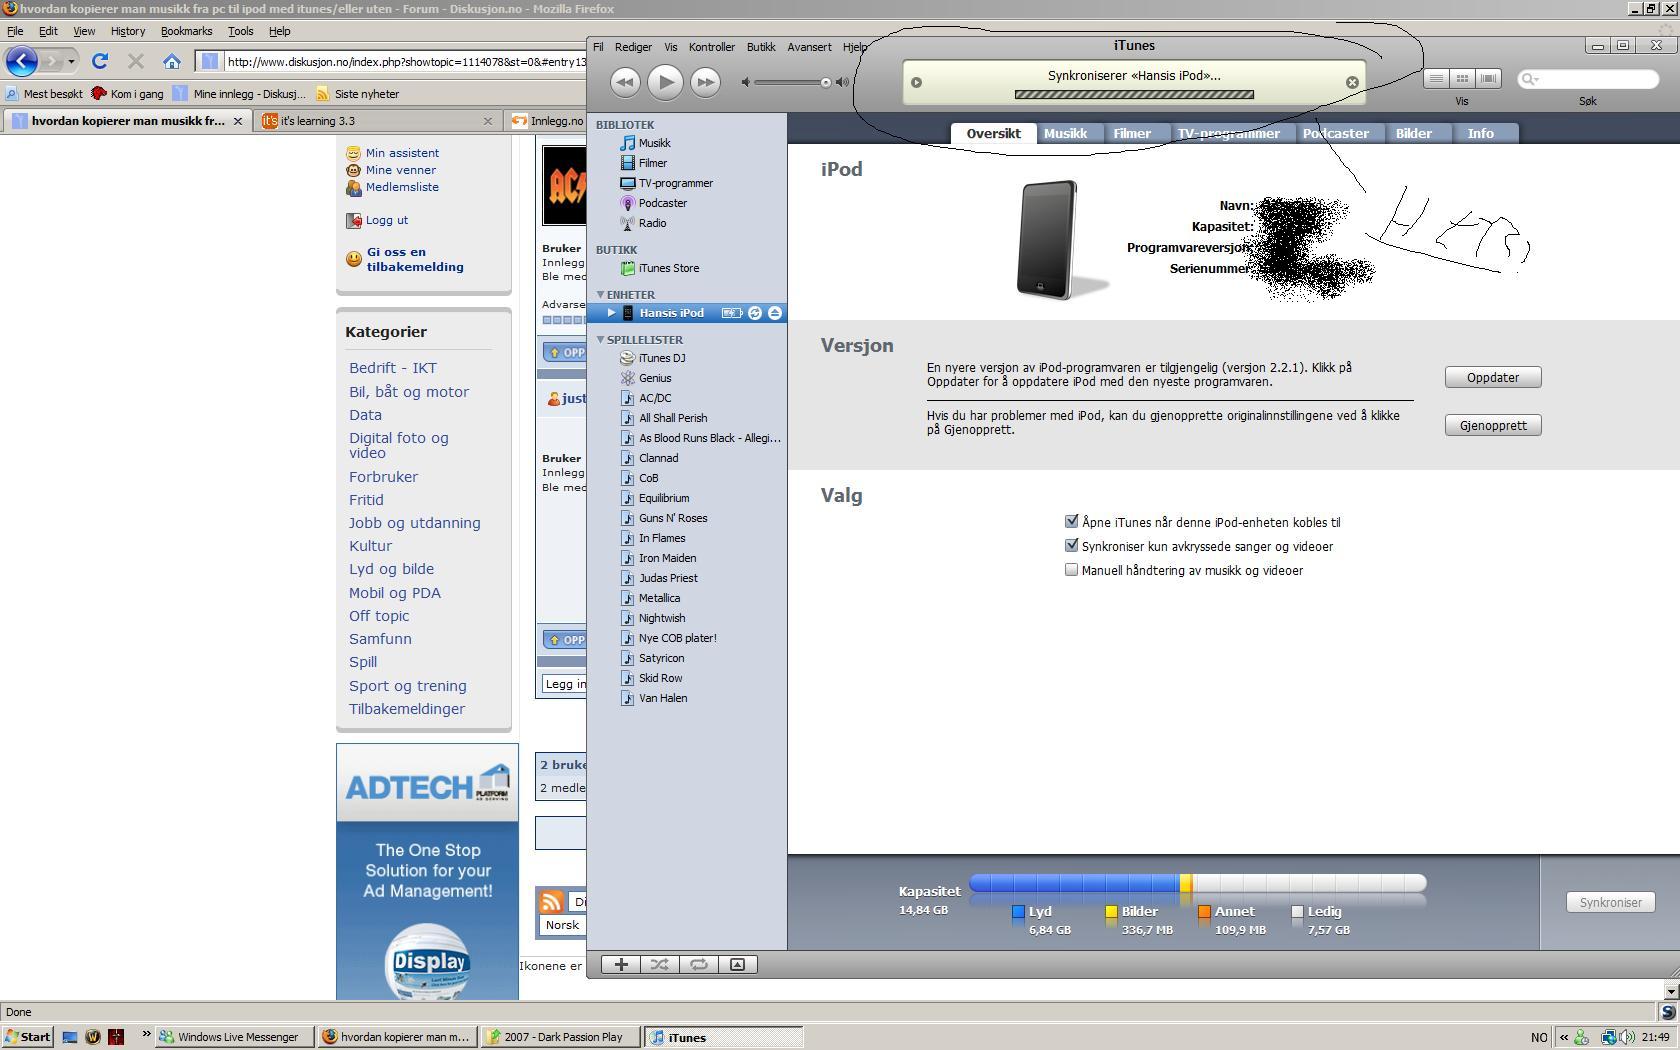The height and width of the screenshot is (1050, 1680).
Task: Click the iTunes play button
Action: 665,82
